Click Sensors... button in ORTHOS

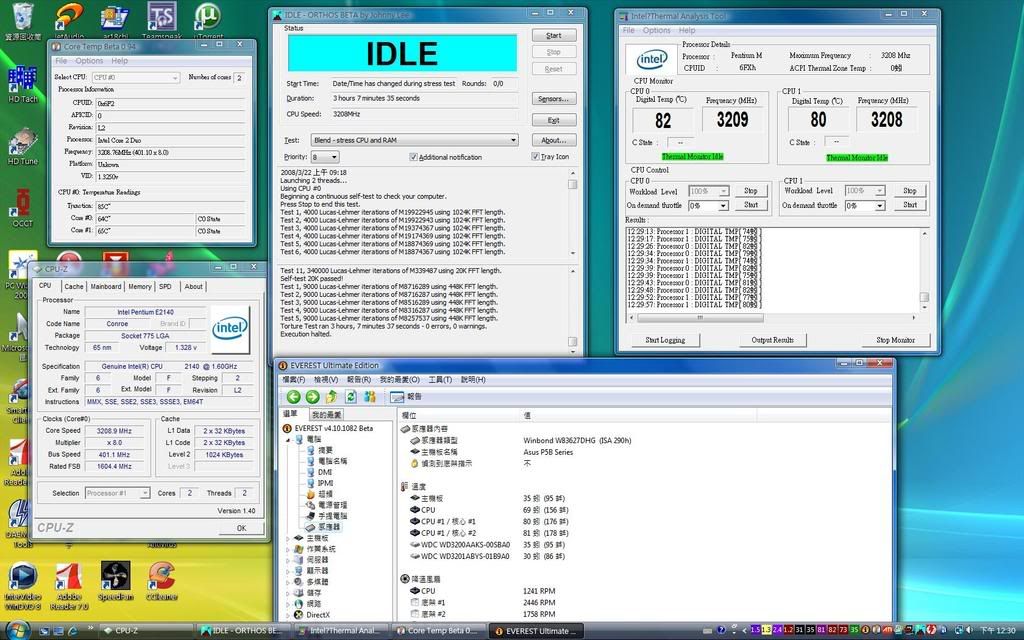point(554,99)
